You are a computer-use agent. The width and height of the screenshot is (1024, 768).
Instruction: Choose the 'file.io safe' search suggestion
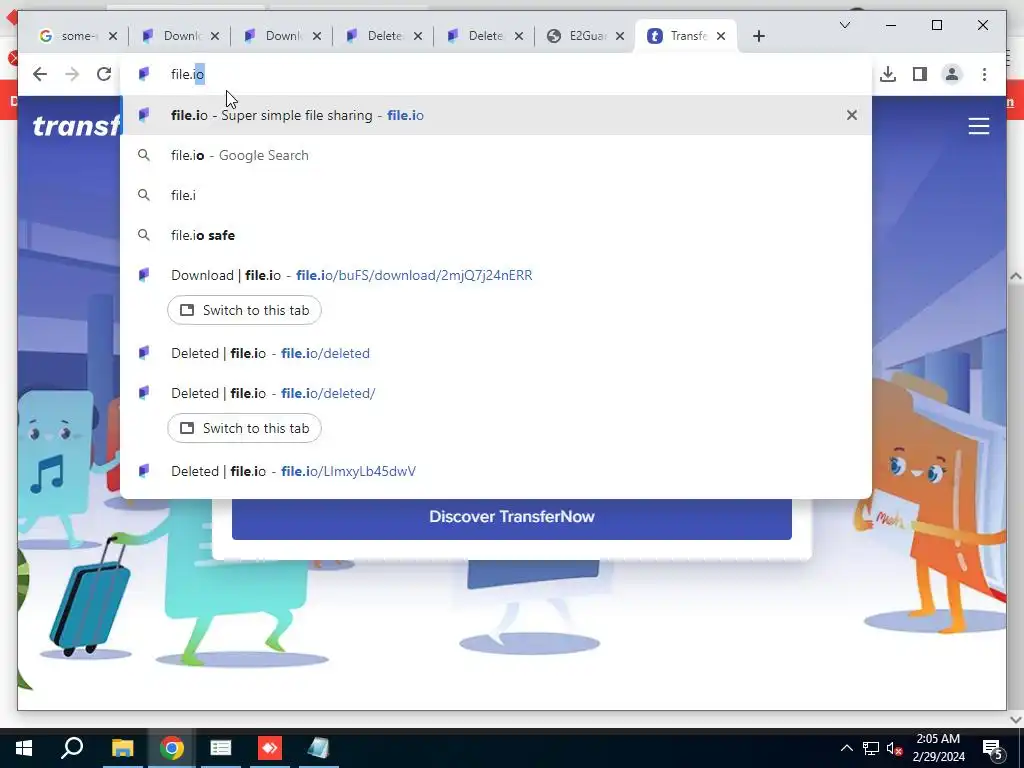tap(496, 235)
